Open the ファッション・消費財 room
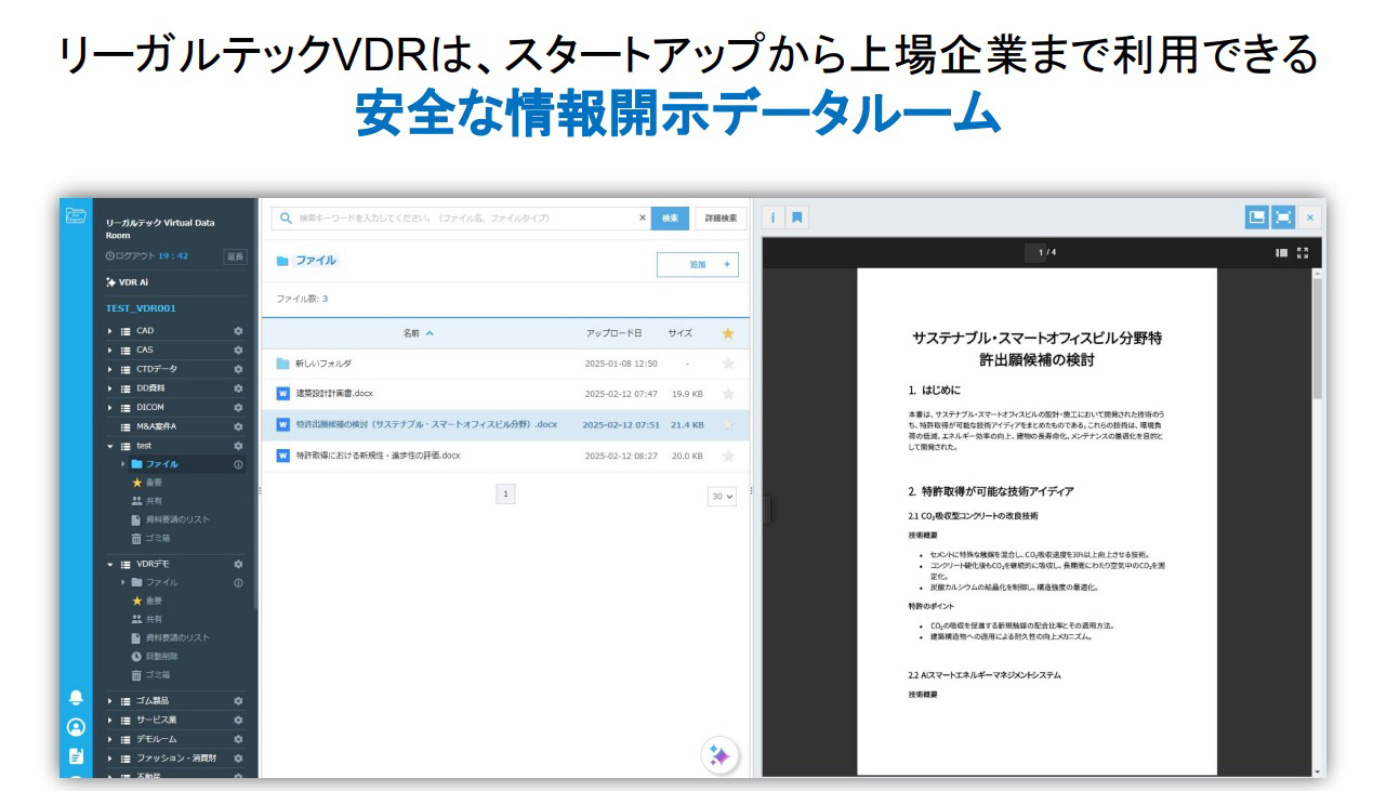Image resolution: width=1400 pixels, height=791 pixels. (177, 758)
